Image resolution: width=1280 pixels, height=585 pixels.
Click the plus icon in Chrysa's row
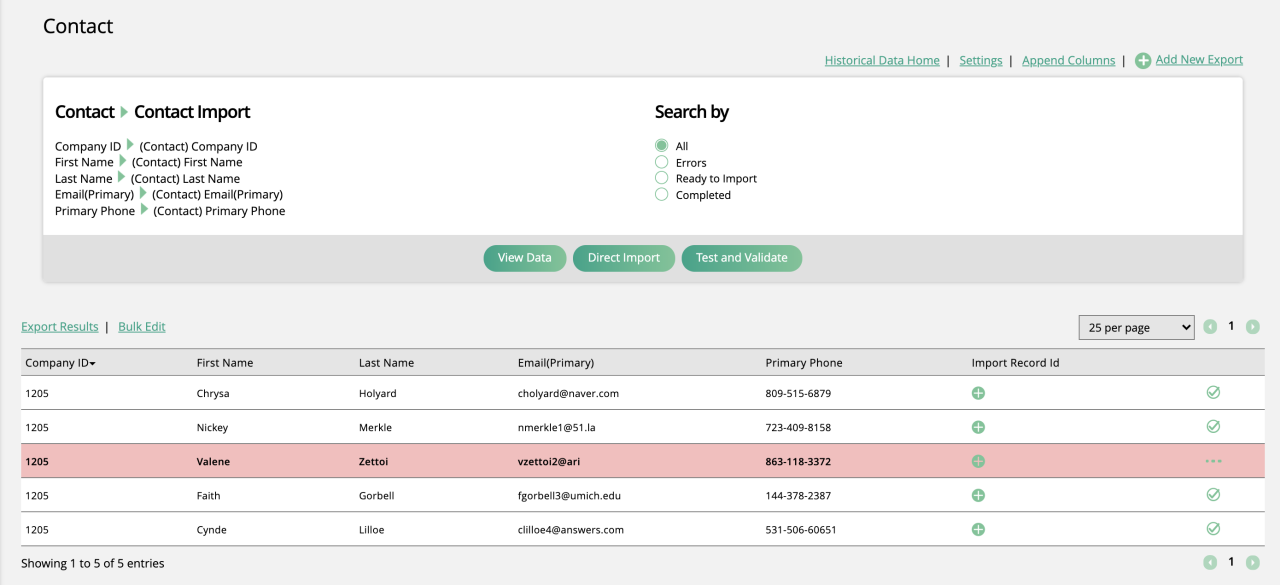coord(978,393)
